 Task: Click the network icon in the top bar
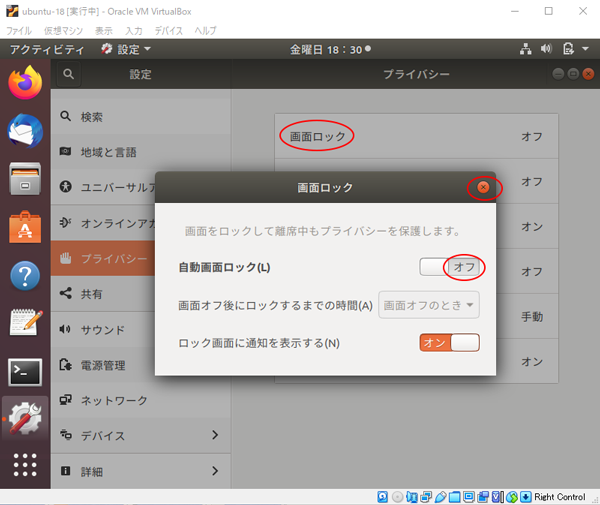(x=525, y=49)
